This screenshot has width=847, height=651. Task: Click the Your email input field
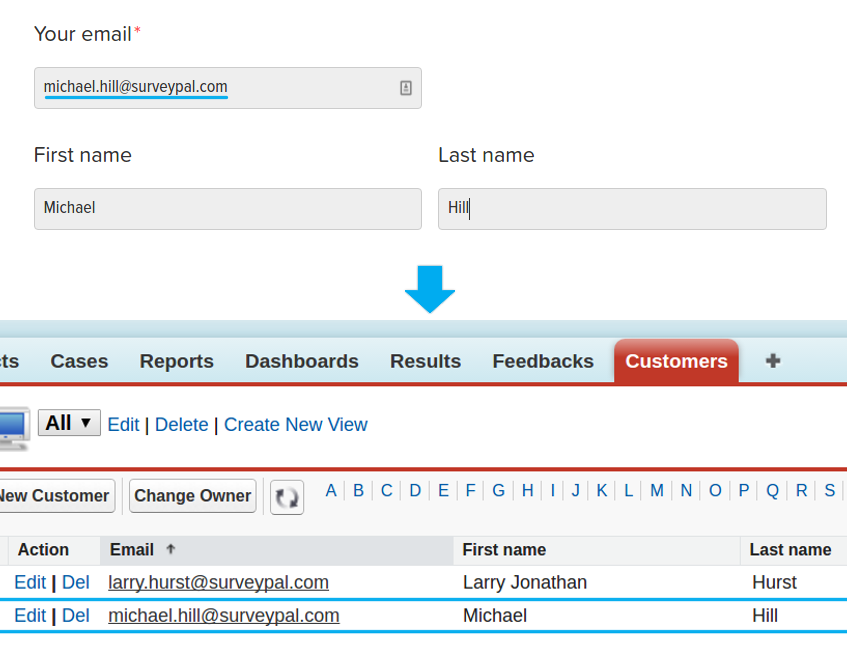click(x=228, y=88)
